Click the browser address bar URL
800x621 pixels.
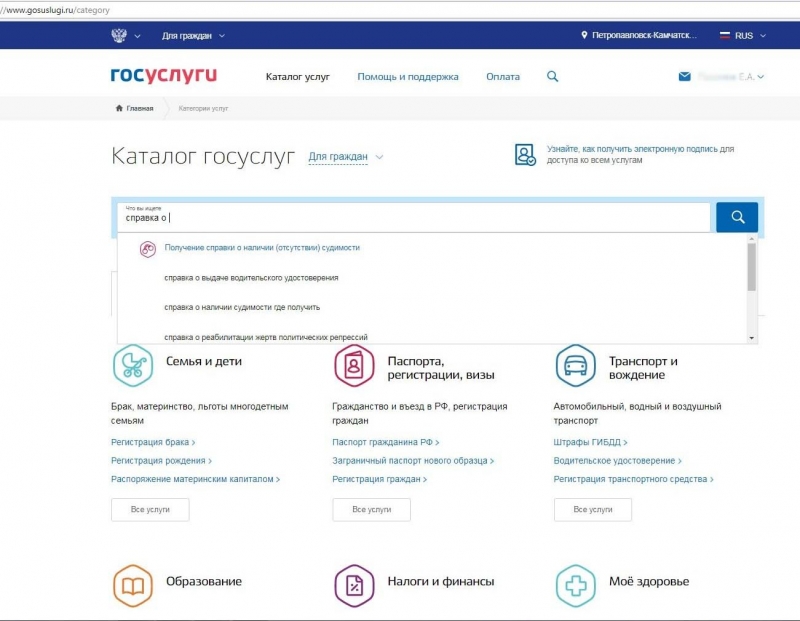click(x=55, y=10)
